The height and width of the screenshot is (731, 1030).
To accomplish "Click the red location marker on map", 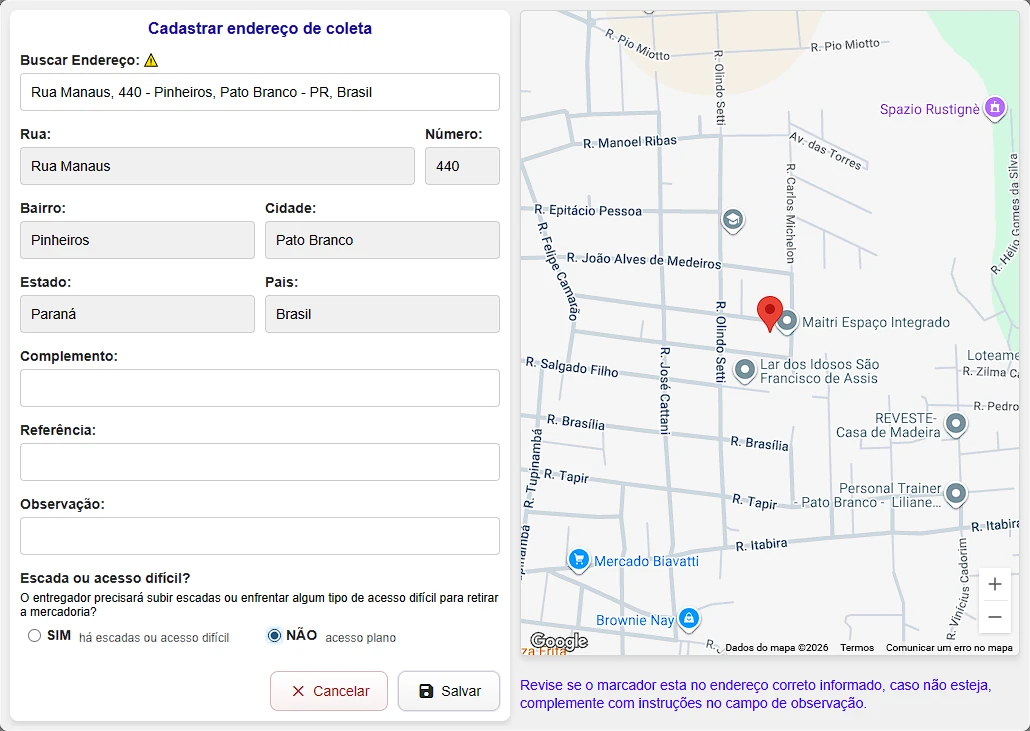I will (770, 314).
